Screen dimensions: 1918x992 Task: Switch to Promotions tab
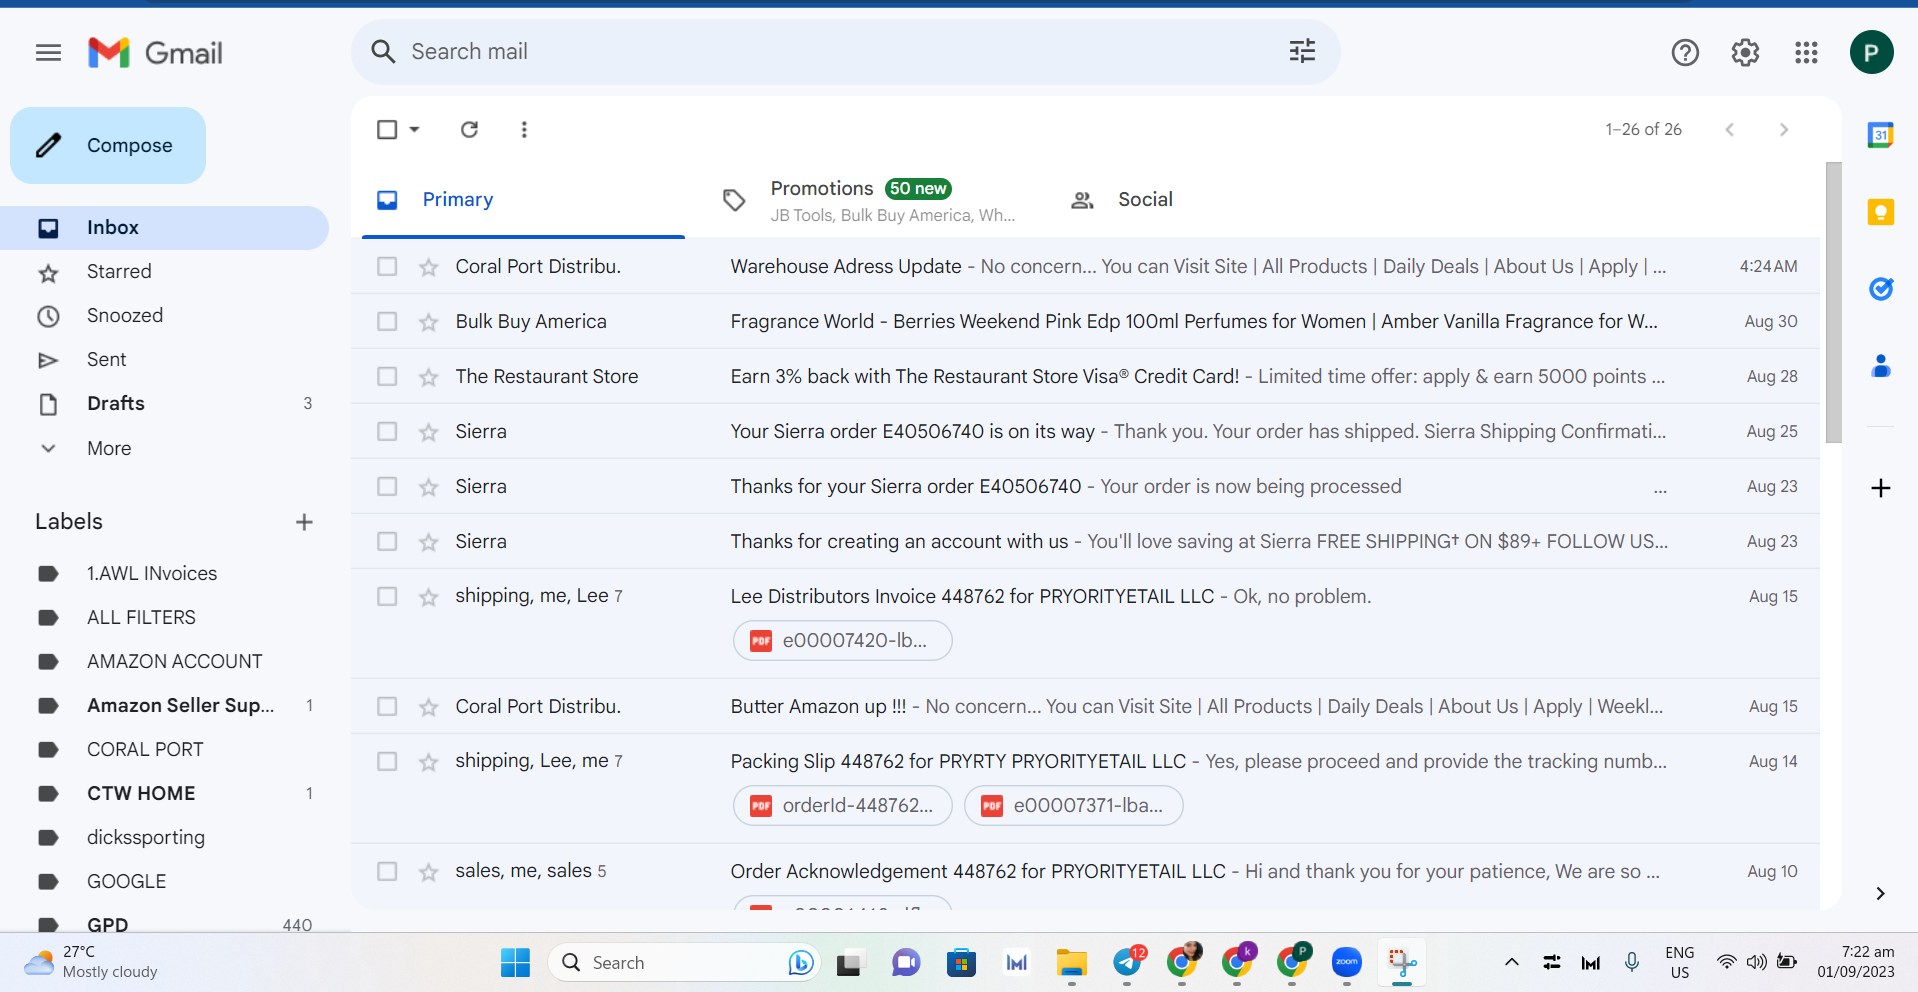click(868, 200)
